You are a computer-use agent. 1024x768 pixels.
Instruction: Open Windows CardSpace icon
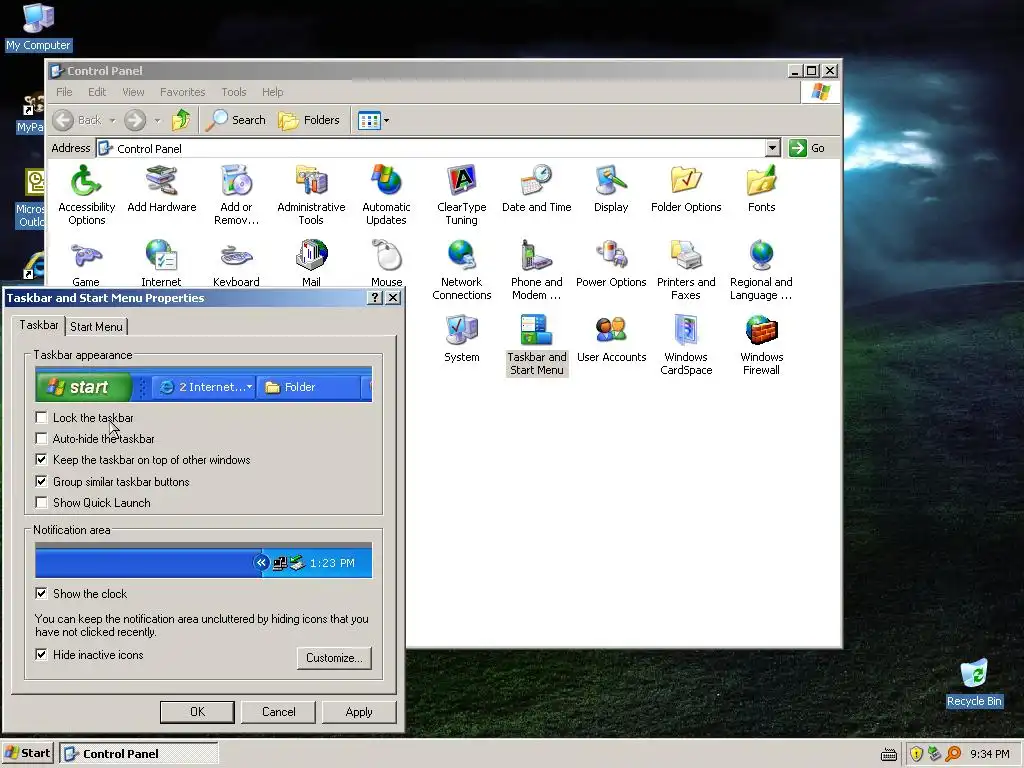(x=686, y=344)
